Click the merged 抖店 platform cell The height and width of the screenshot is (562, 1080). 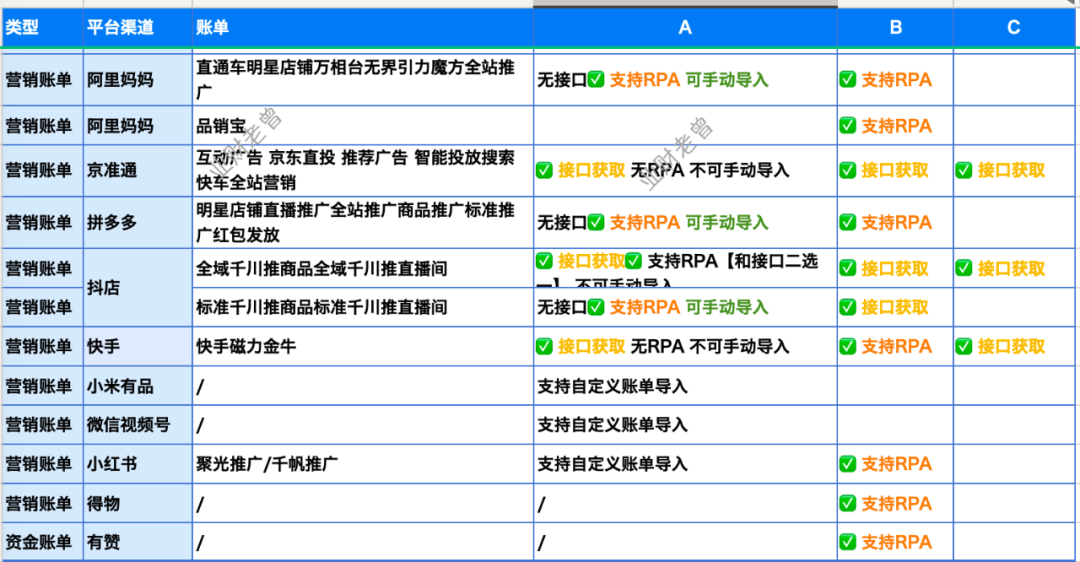click(138, 287)
